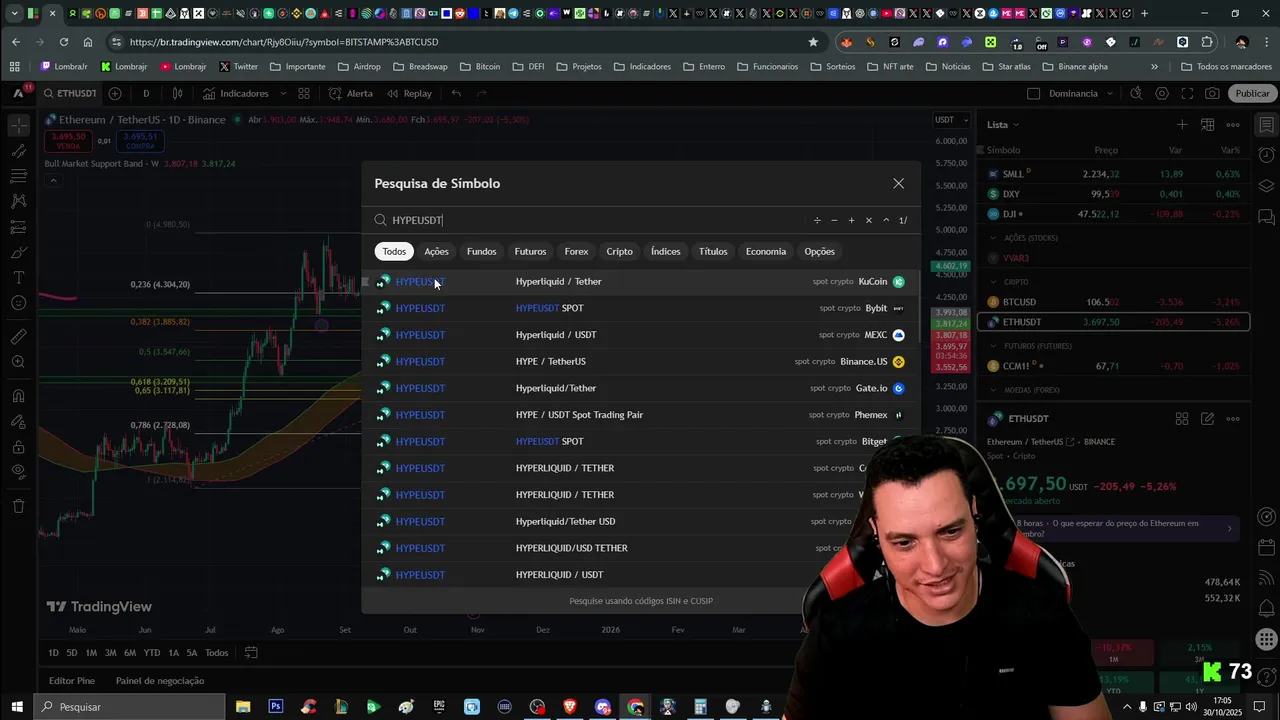Image resolution: width=1280 pixels, height=720 pixels.
Task: Start bar Replay mode
Action: [408, 93]
